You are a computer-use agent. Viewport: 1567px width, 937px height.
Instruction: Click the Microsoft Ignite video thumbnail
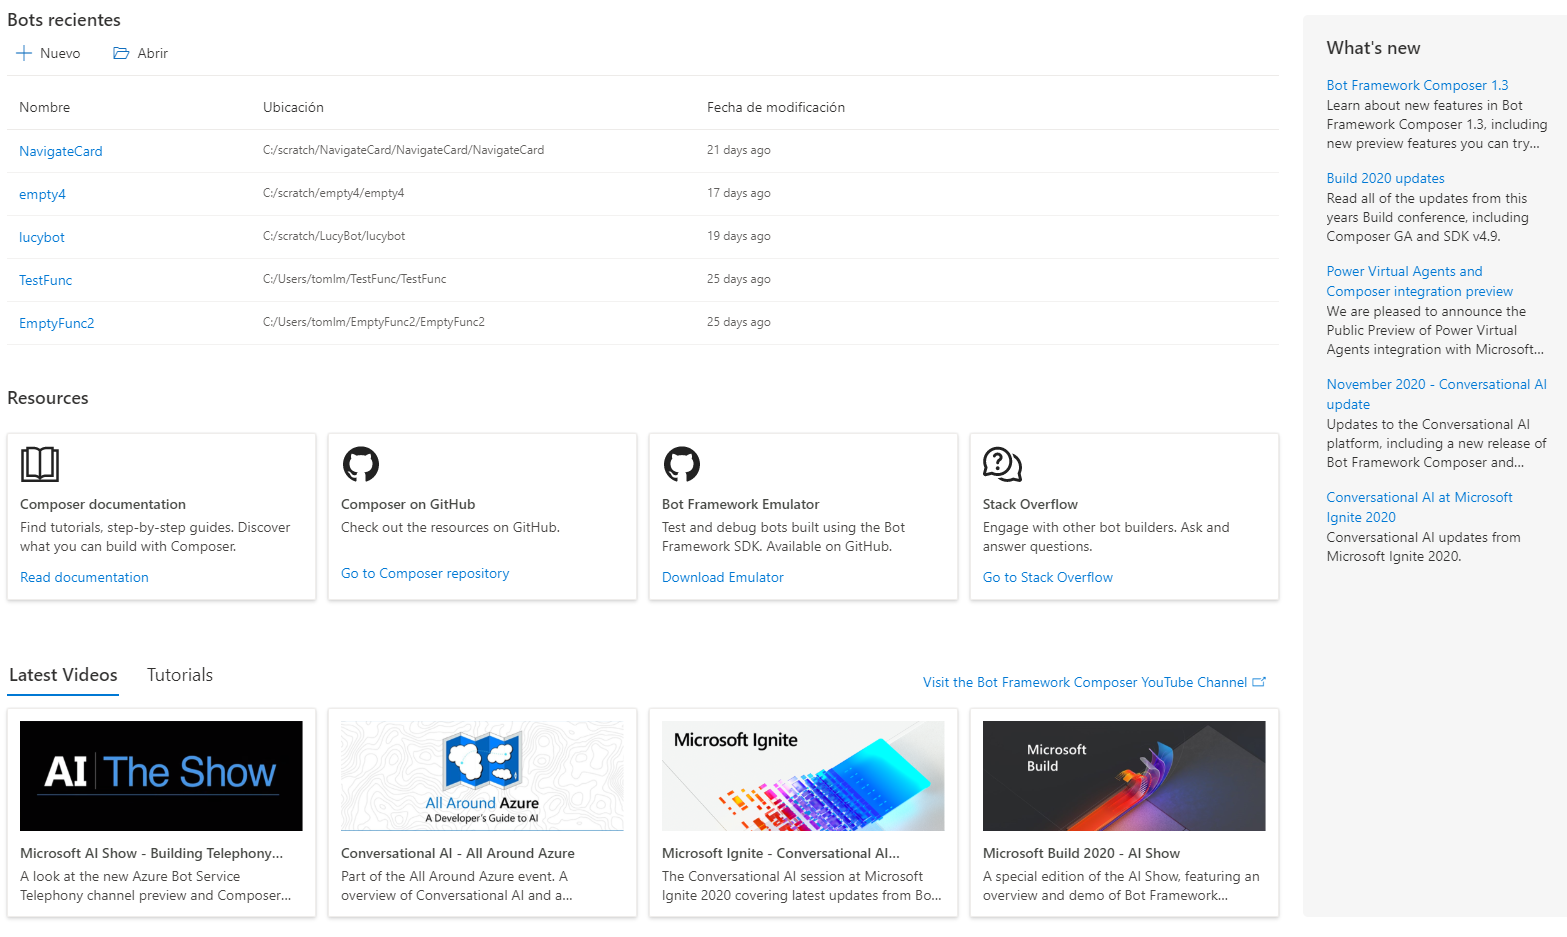click(802, 776)
